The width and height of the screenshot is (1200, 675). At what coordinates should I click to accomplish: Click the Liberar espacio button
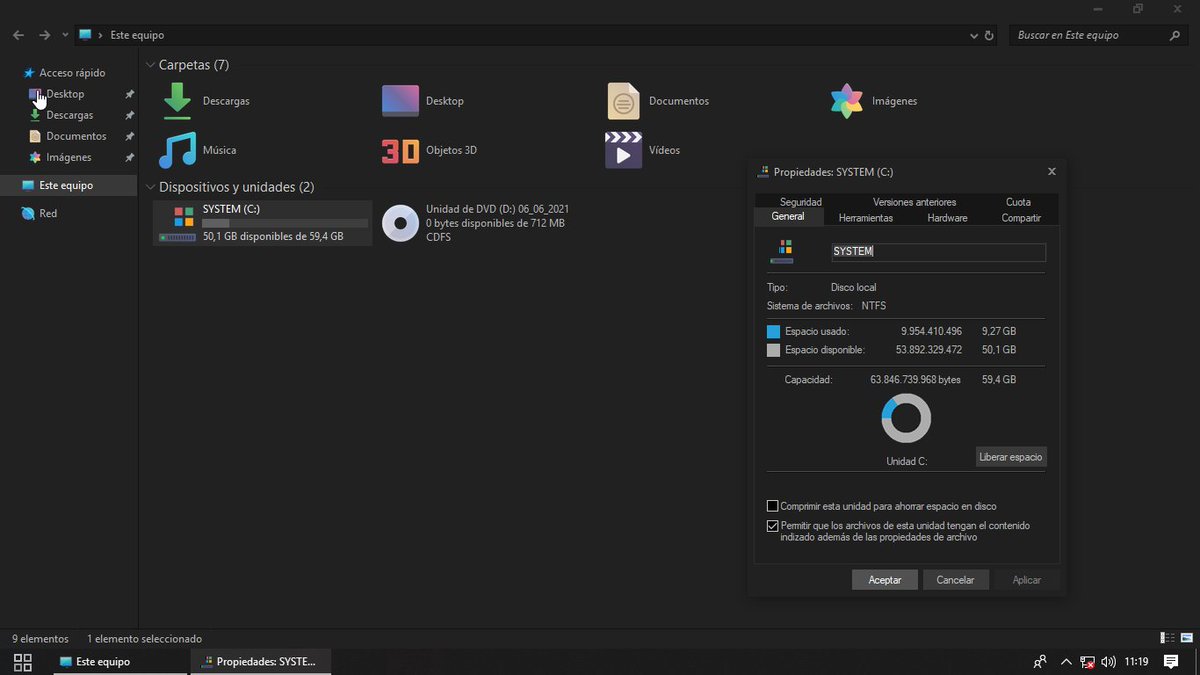coord(1011,457)
